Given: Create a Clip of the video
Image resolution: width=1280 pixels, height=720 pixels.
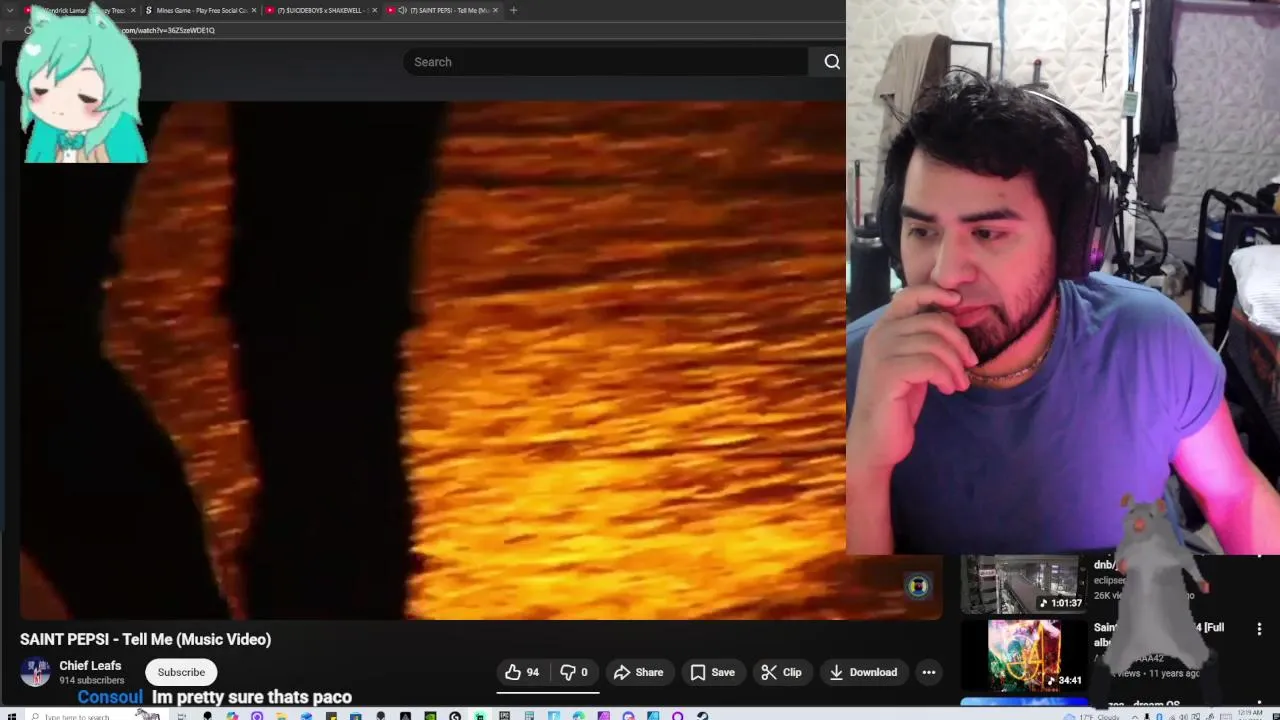Looking at the screenshot, I should pos(780,672).
